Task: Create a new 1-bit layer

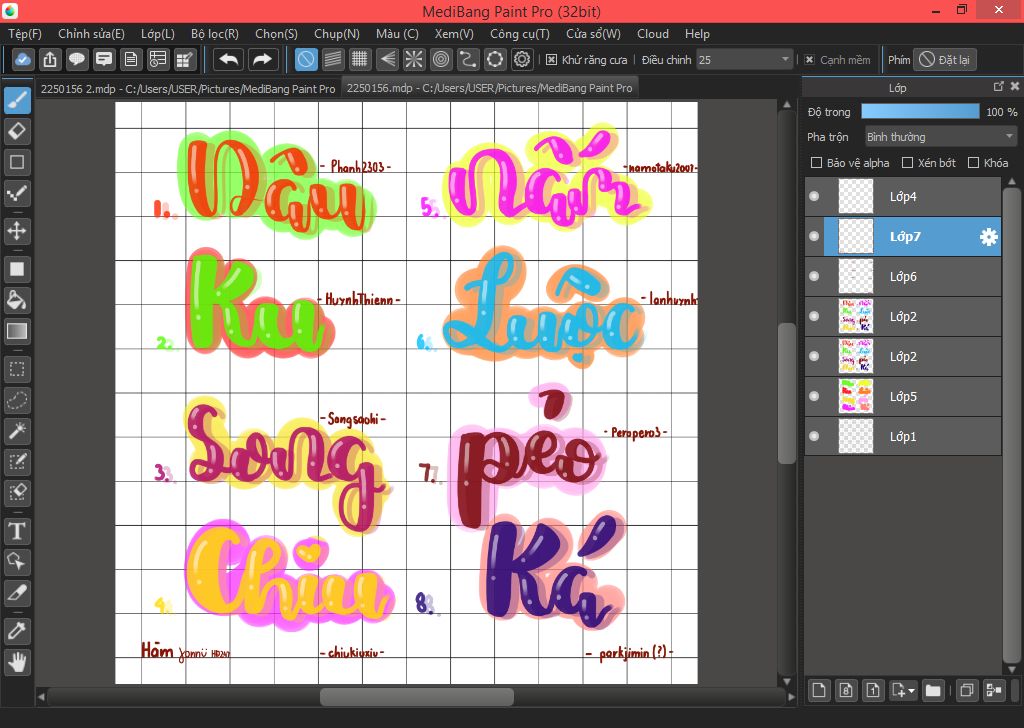Action: (x=872, y=690)
